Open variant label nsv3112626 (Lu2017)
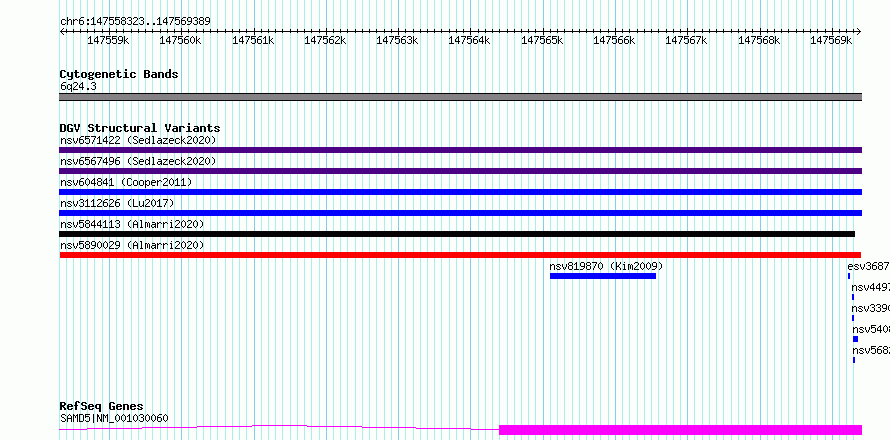 [x=117, y=203]
